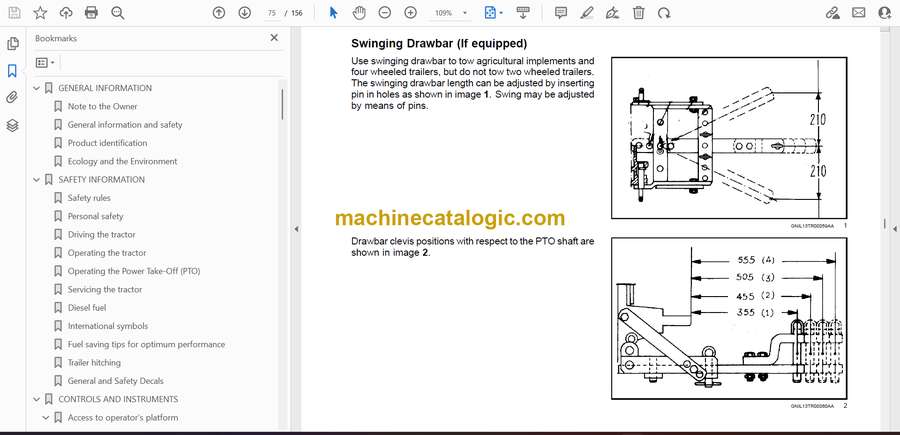The height and width of the screenshot is (435, 900).
Task: Open Fuel saving tips for optimum performance
Action: tap(146, 344)
